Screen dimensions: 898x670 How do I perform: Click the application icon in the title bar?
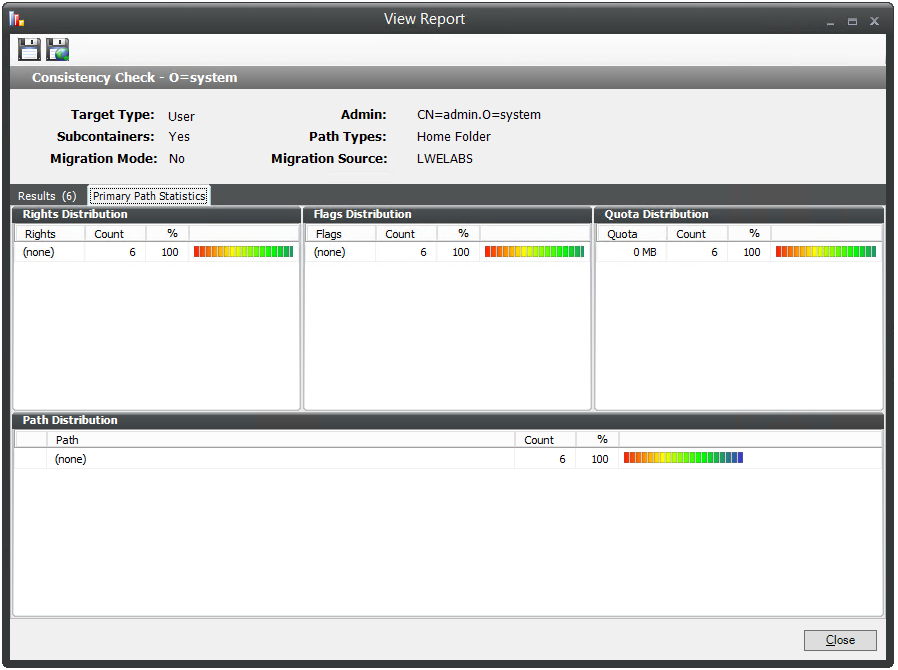coord(17,19)
